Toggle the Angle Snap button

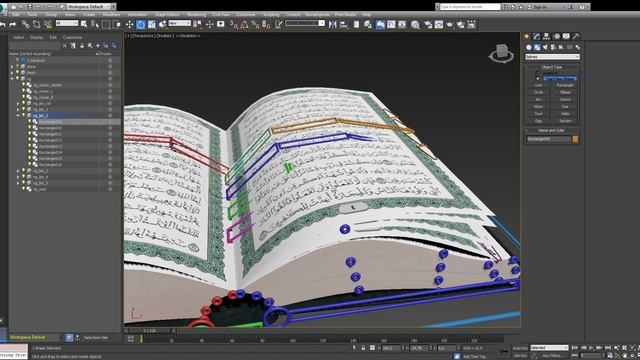coord(244,25)
